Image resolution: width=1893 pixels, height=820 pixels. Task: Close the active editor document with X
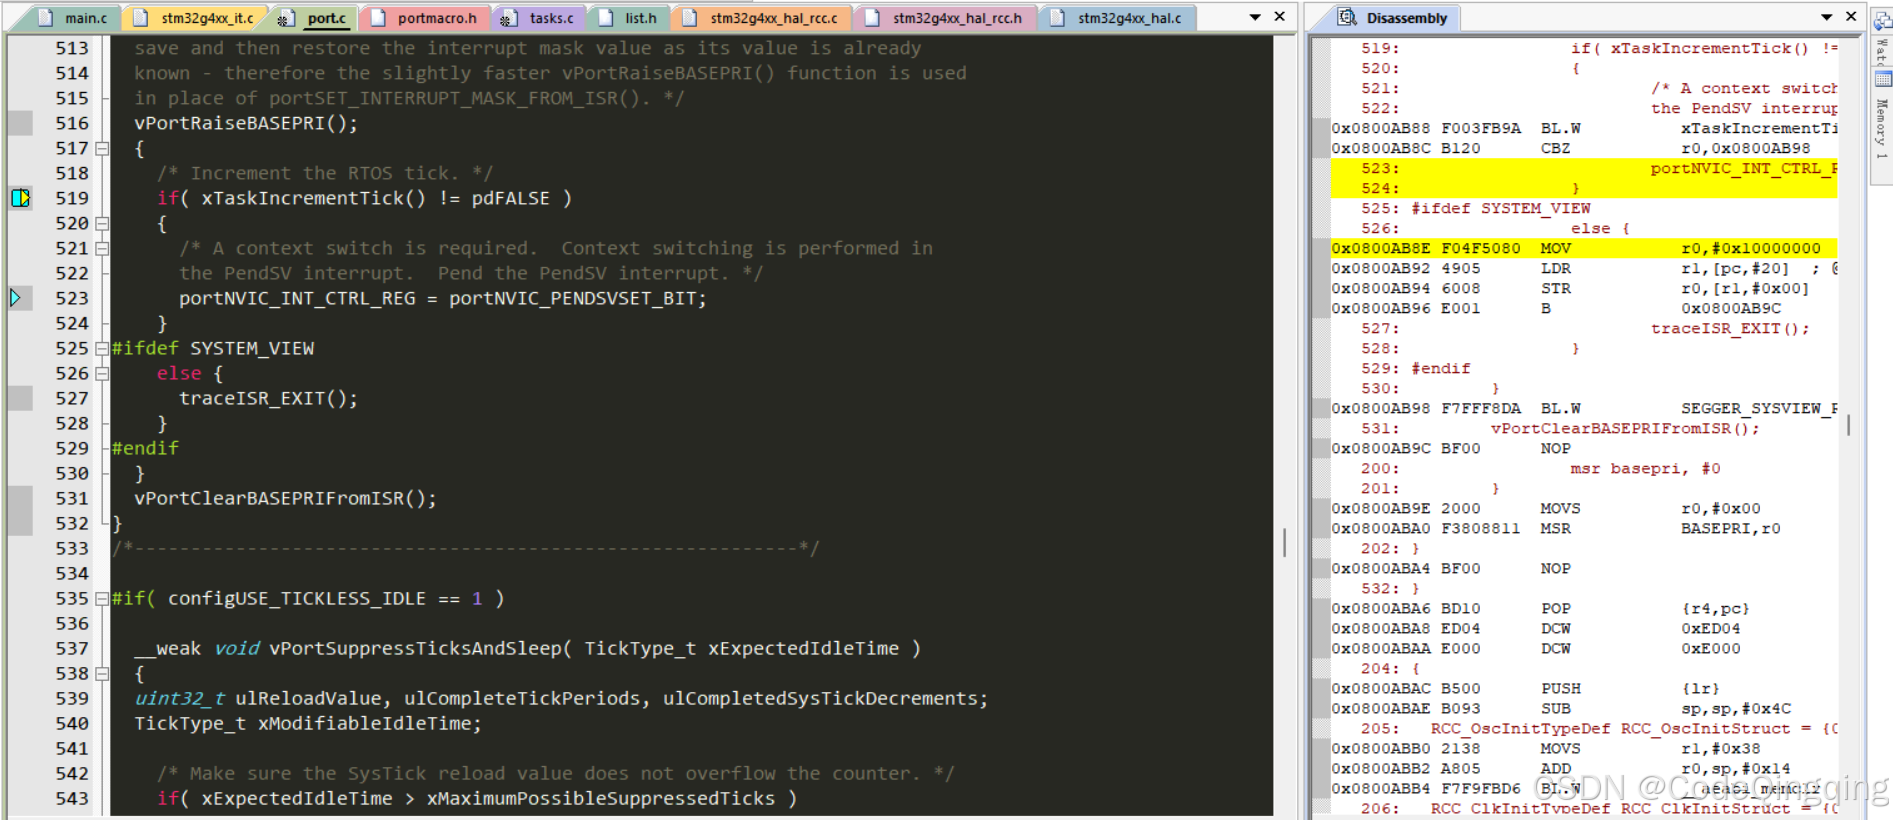[1280, 17]
